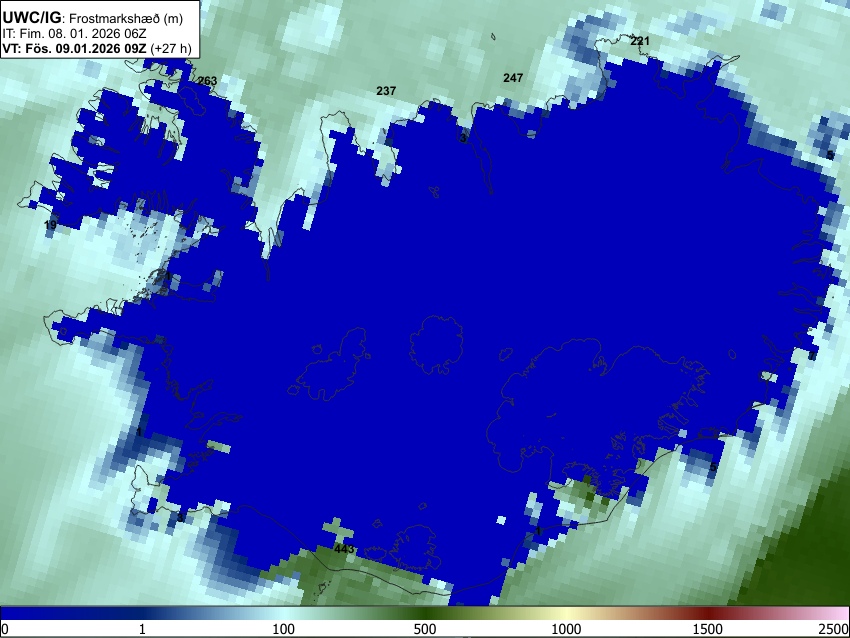The height and width of the screenshot is (638, 850).
Task: Click the map value 443 on the south coast
Action: pyautogui.click(x=344, y=549)
